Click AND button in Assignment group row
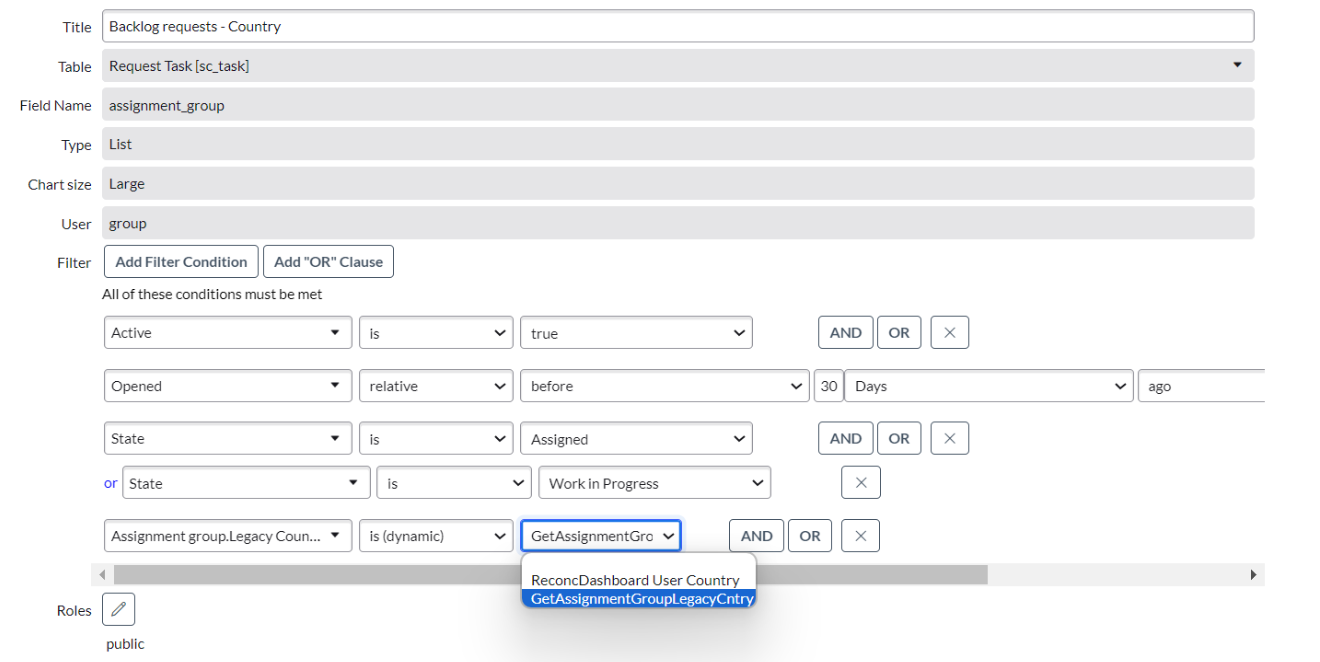 756,536
